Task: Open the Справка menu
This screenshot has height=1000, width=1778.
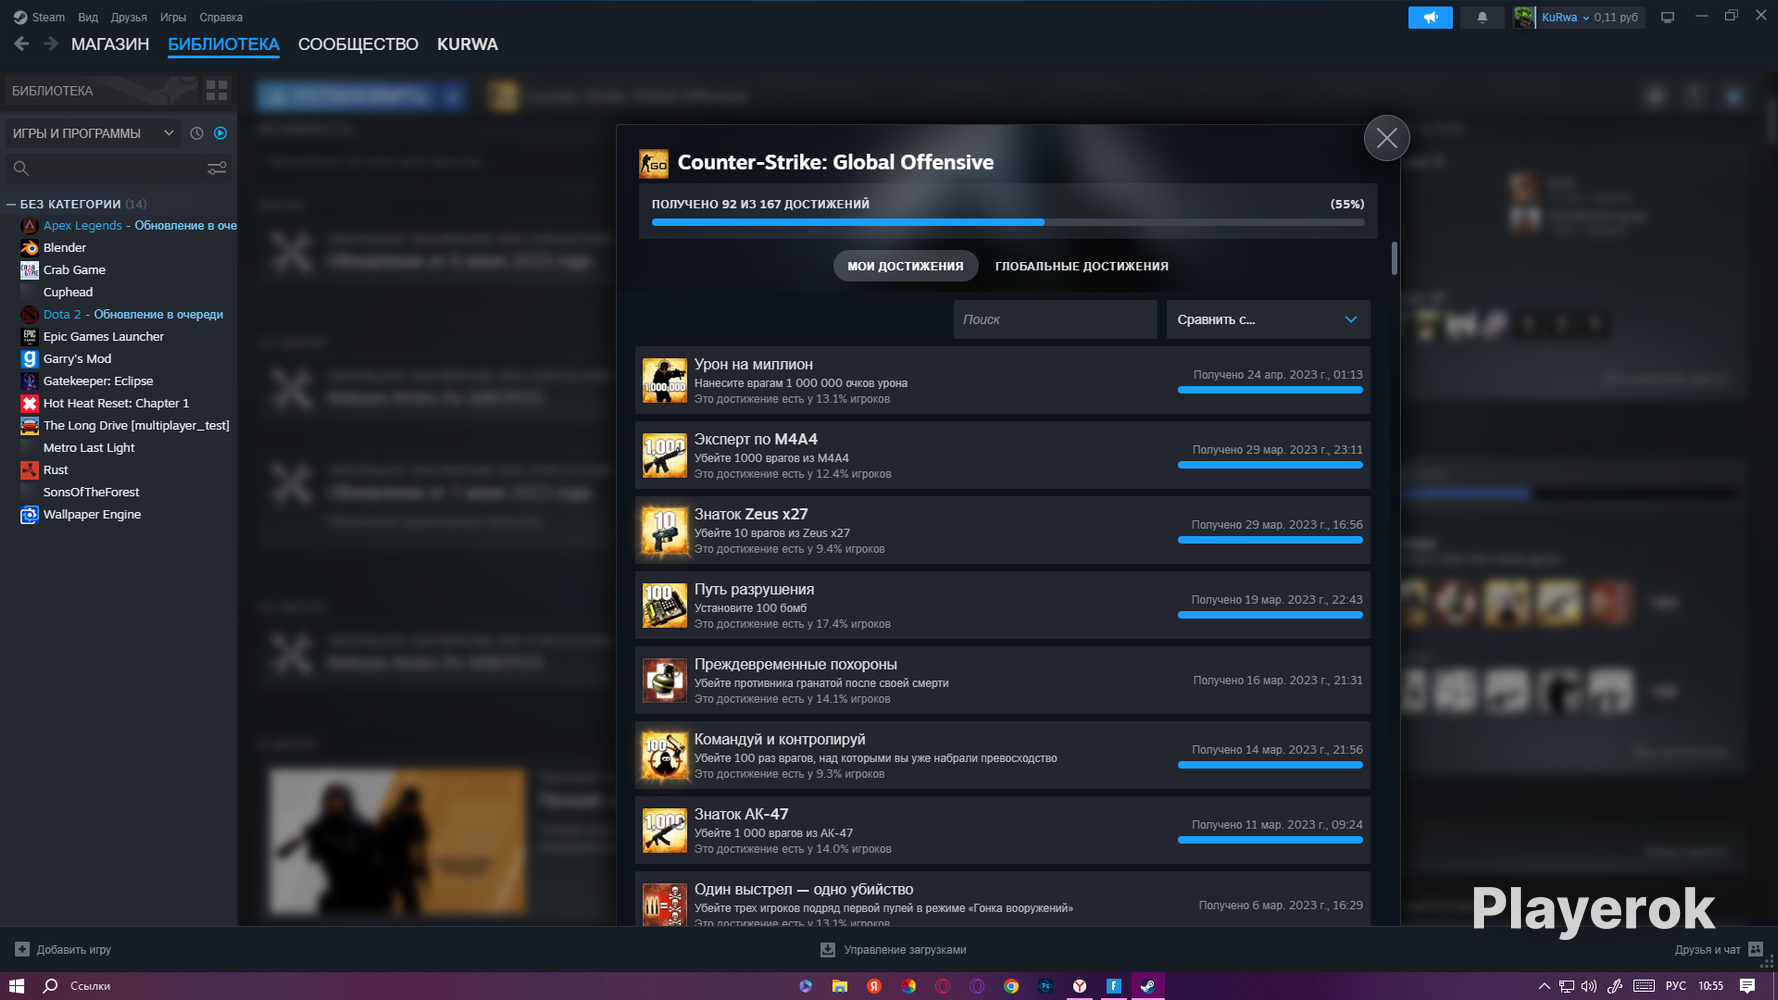Action: click(221, 17)
